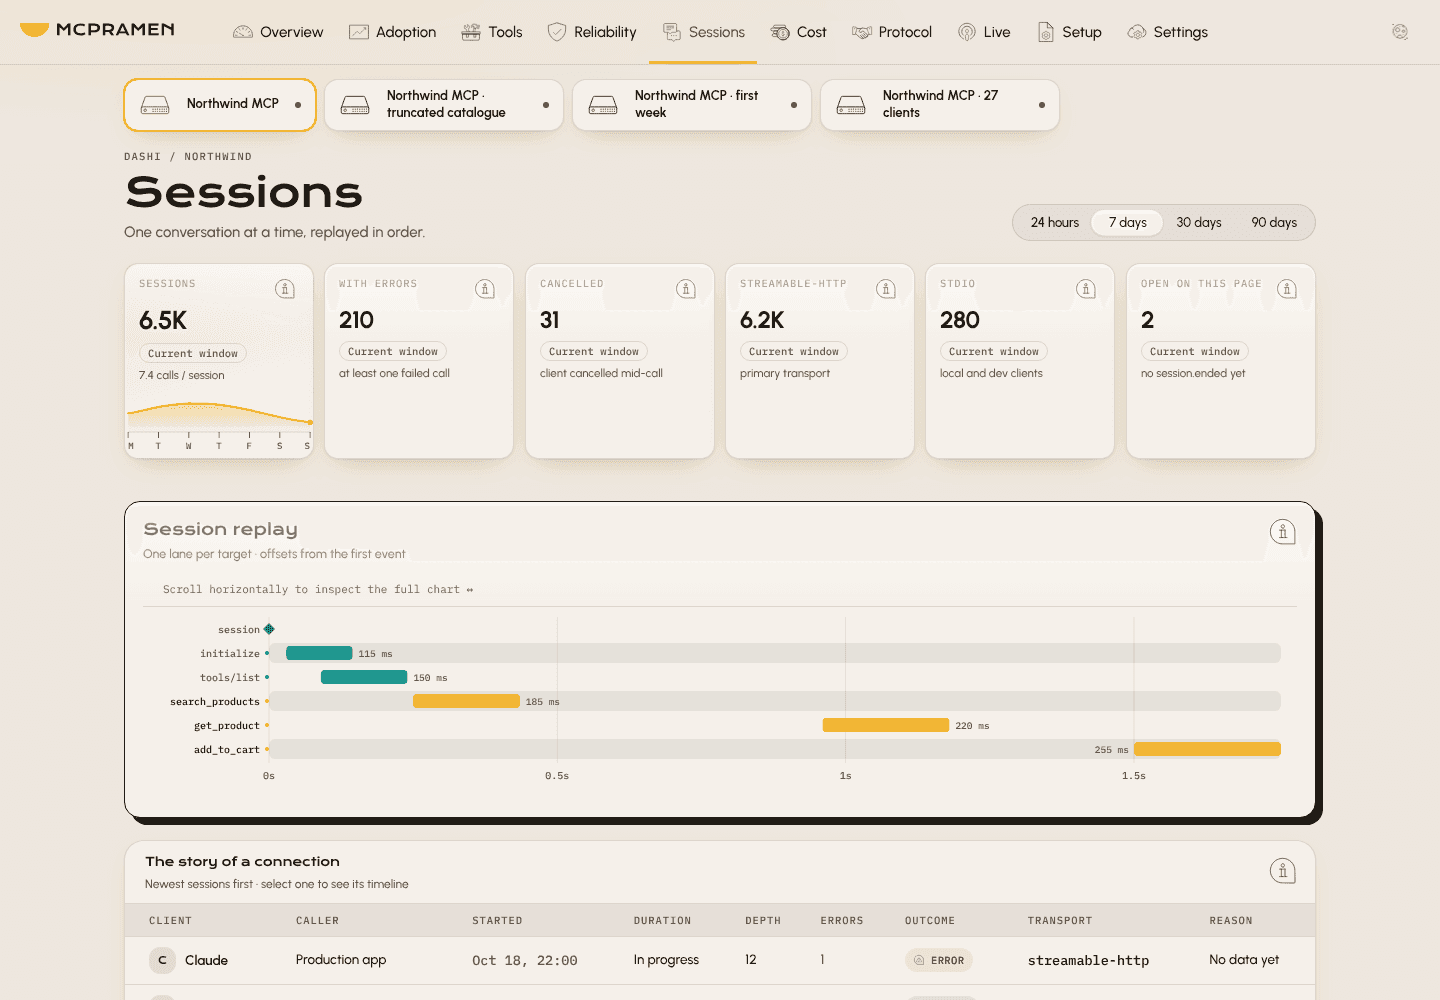Click the ERROR outcome badge in Claude row

[x=939, y=960]
